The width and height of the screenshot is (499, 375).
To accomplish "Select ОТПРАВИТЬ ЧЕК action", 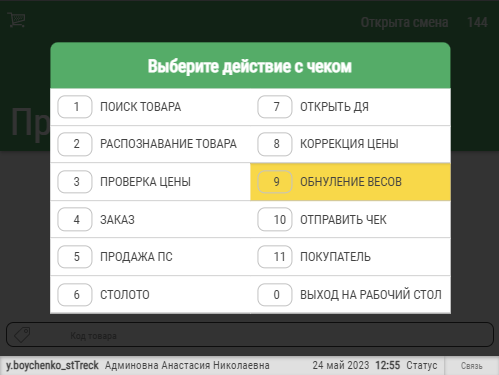I will click(x=350, y=220).
